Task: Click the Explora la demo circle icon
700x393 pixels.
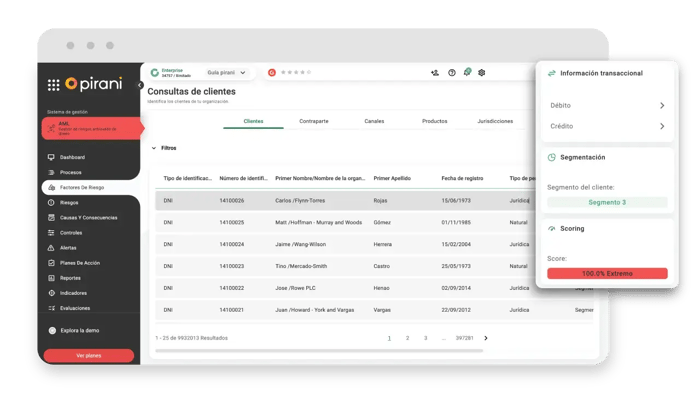Action: click(52, 330)
